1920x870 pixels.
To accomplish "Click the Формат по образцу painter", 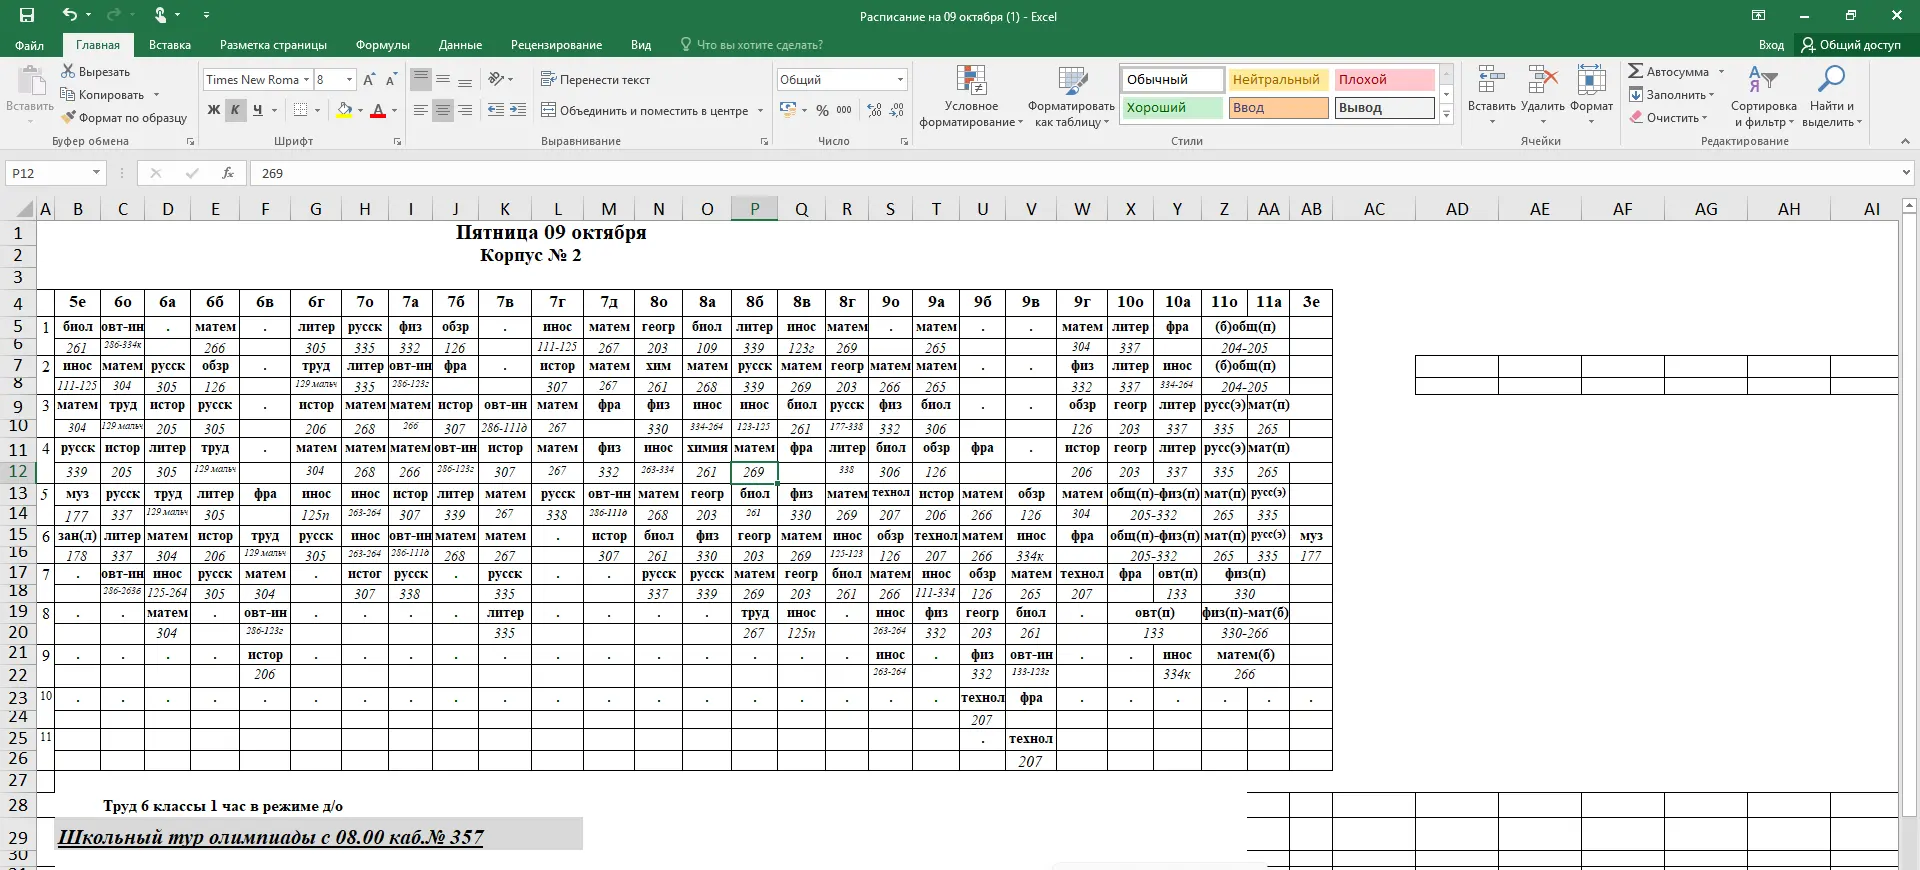I will (x=123, y=118).
